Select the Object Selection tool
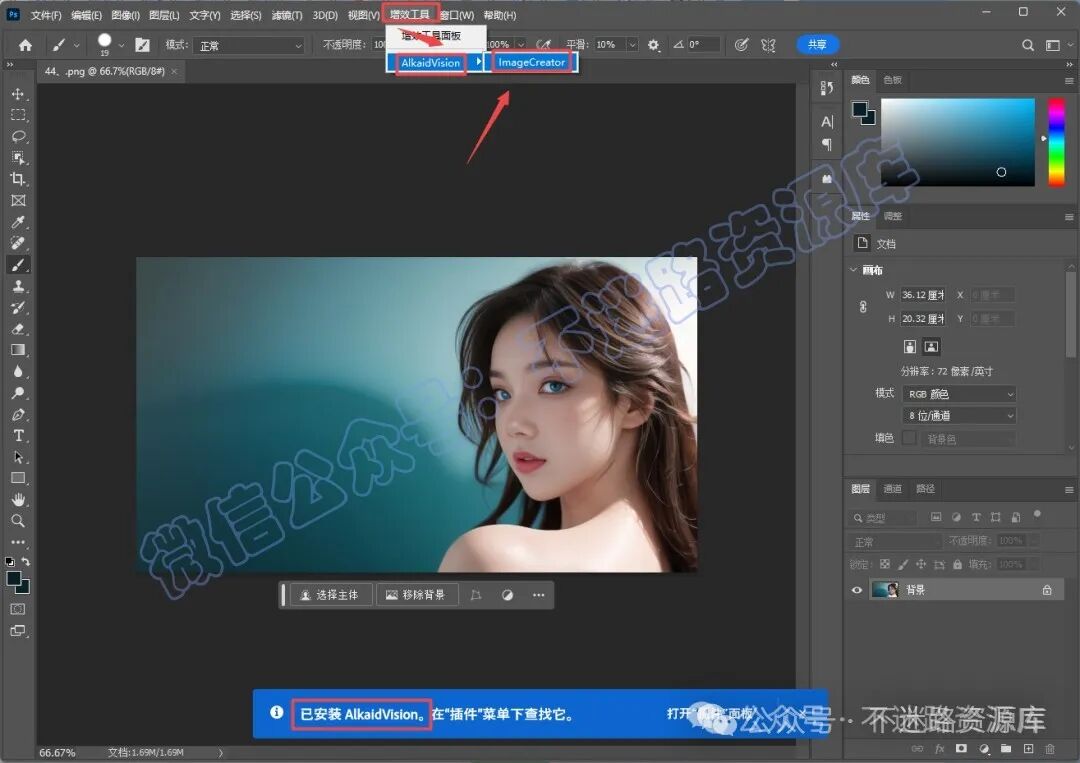The height and width of the screenshot is (763, 1080). tap(18, 158)
